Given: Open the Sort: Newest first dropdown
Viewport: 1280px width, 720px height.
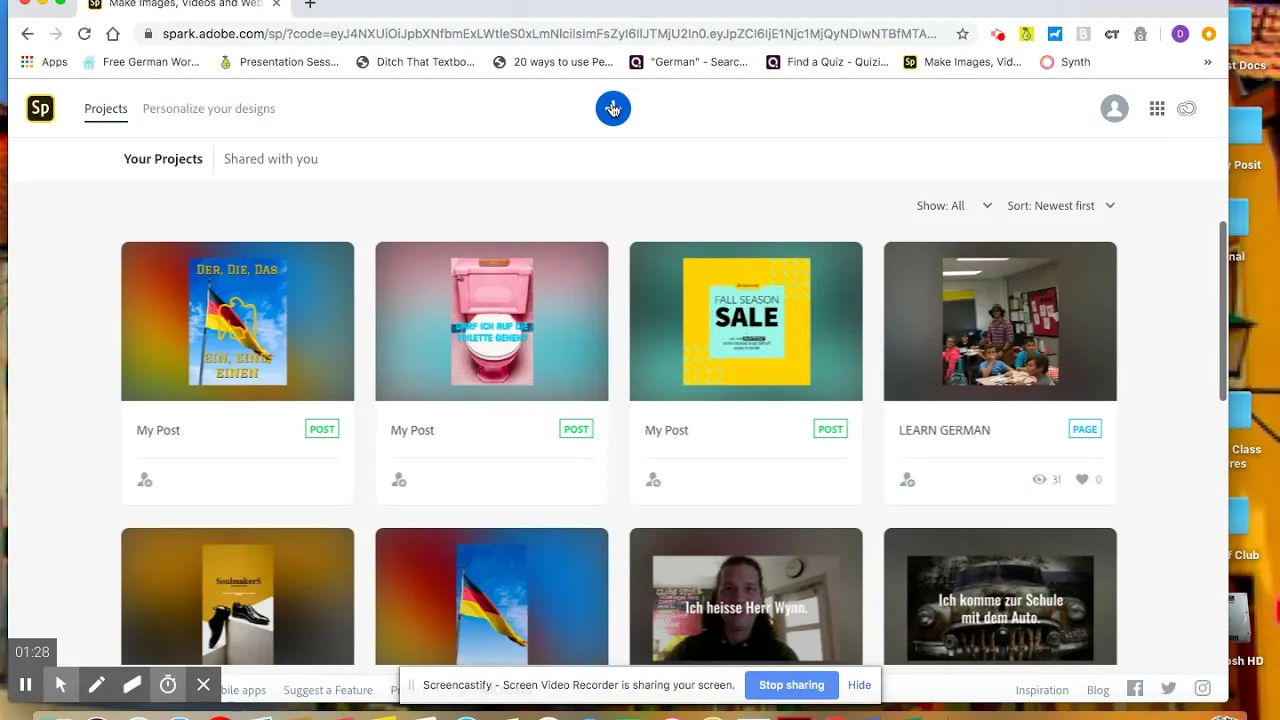Looking at the screenshot, I should [1061, 206].
